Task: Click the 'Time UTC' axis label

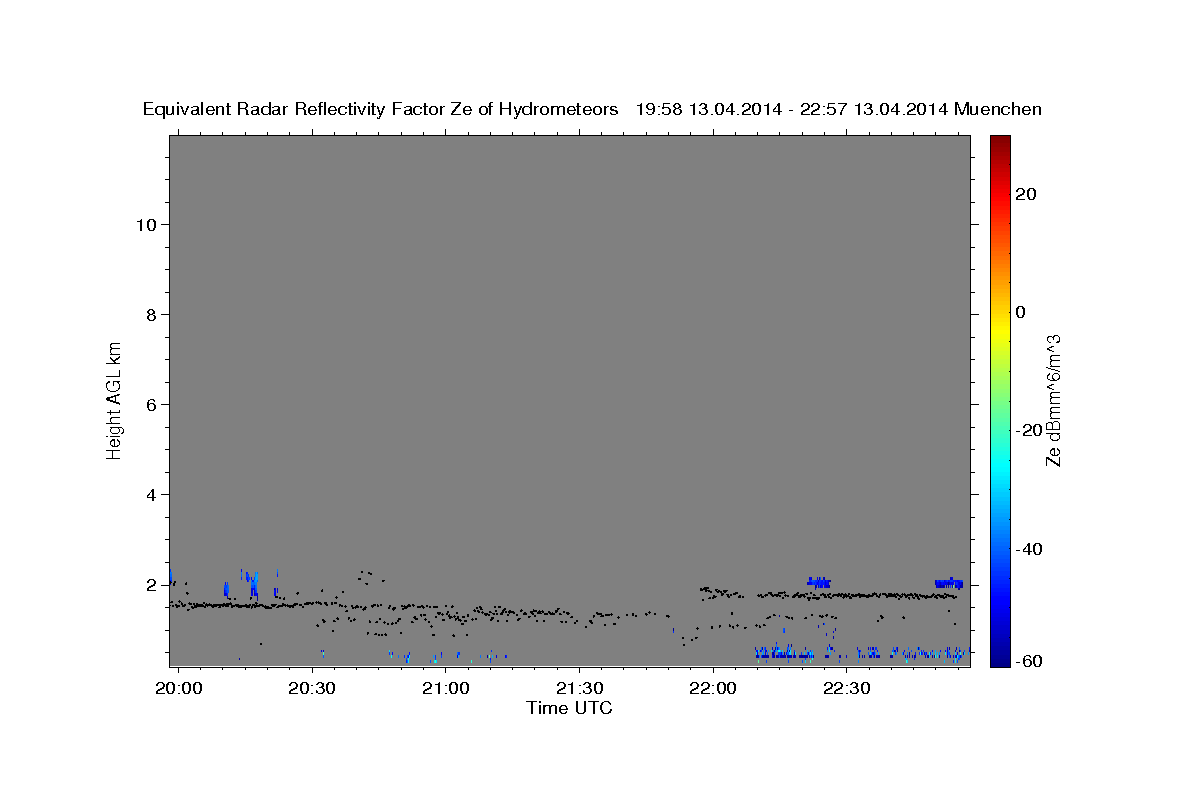Action: pos(569,708)
